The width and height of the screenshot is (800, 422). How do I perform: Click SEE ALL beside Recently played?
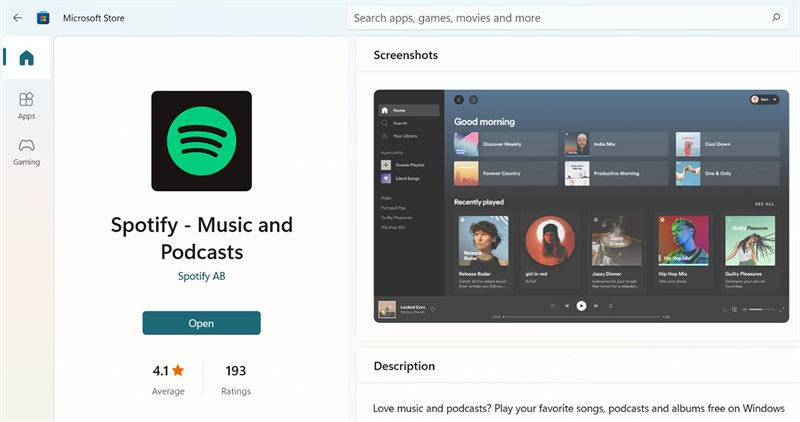pos(764,204)
